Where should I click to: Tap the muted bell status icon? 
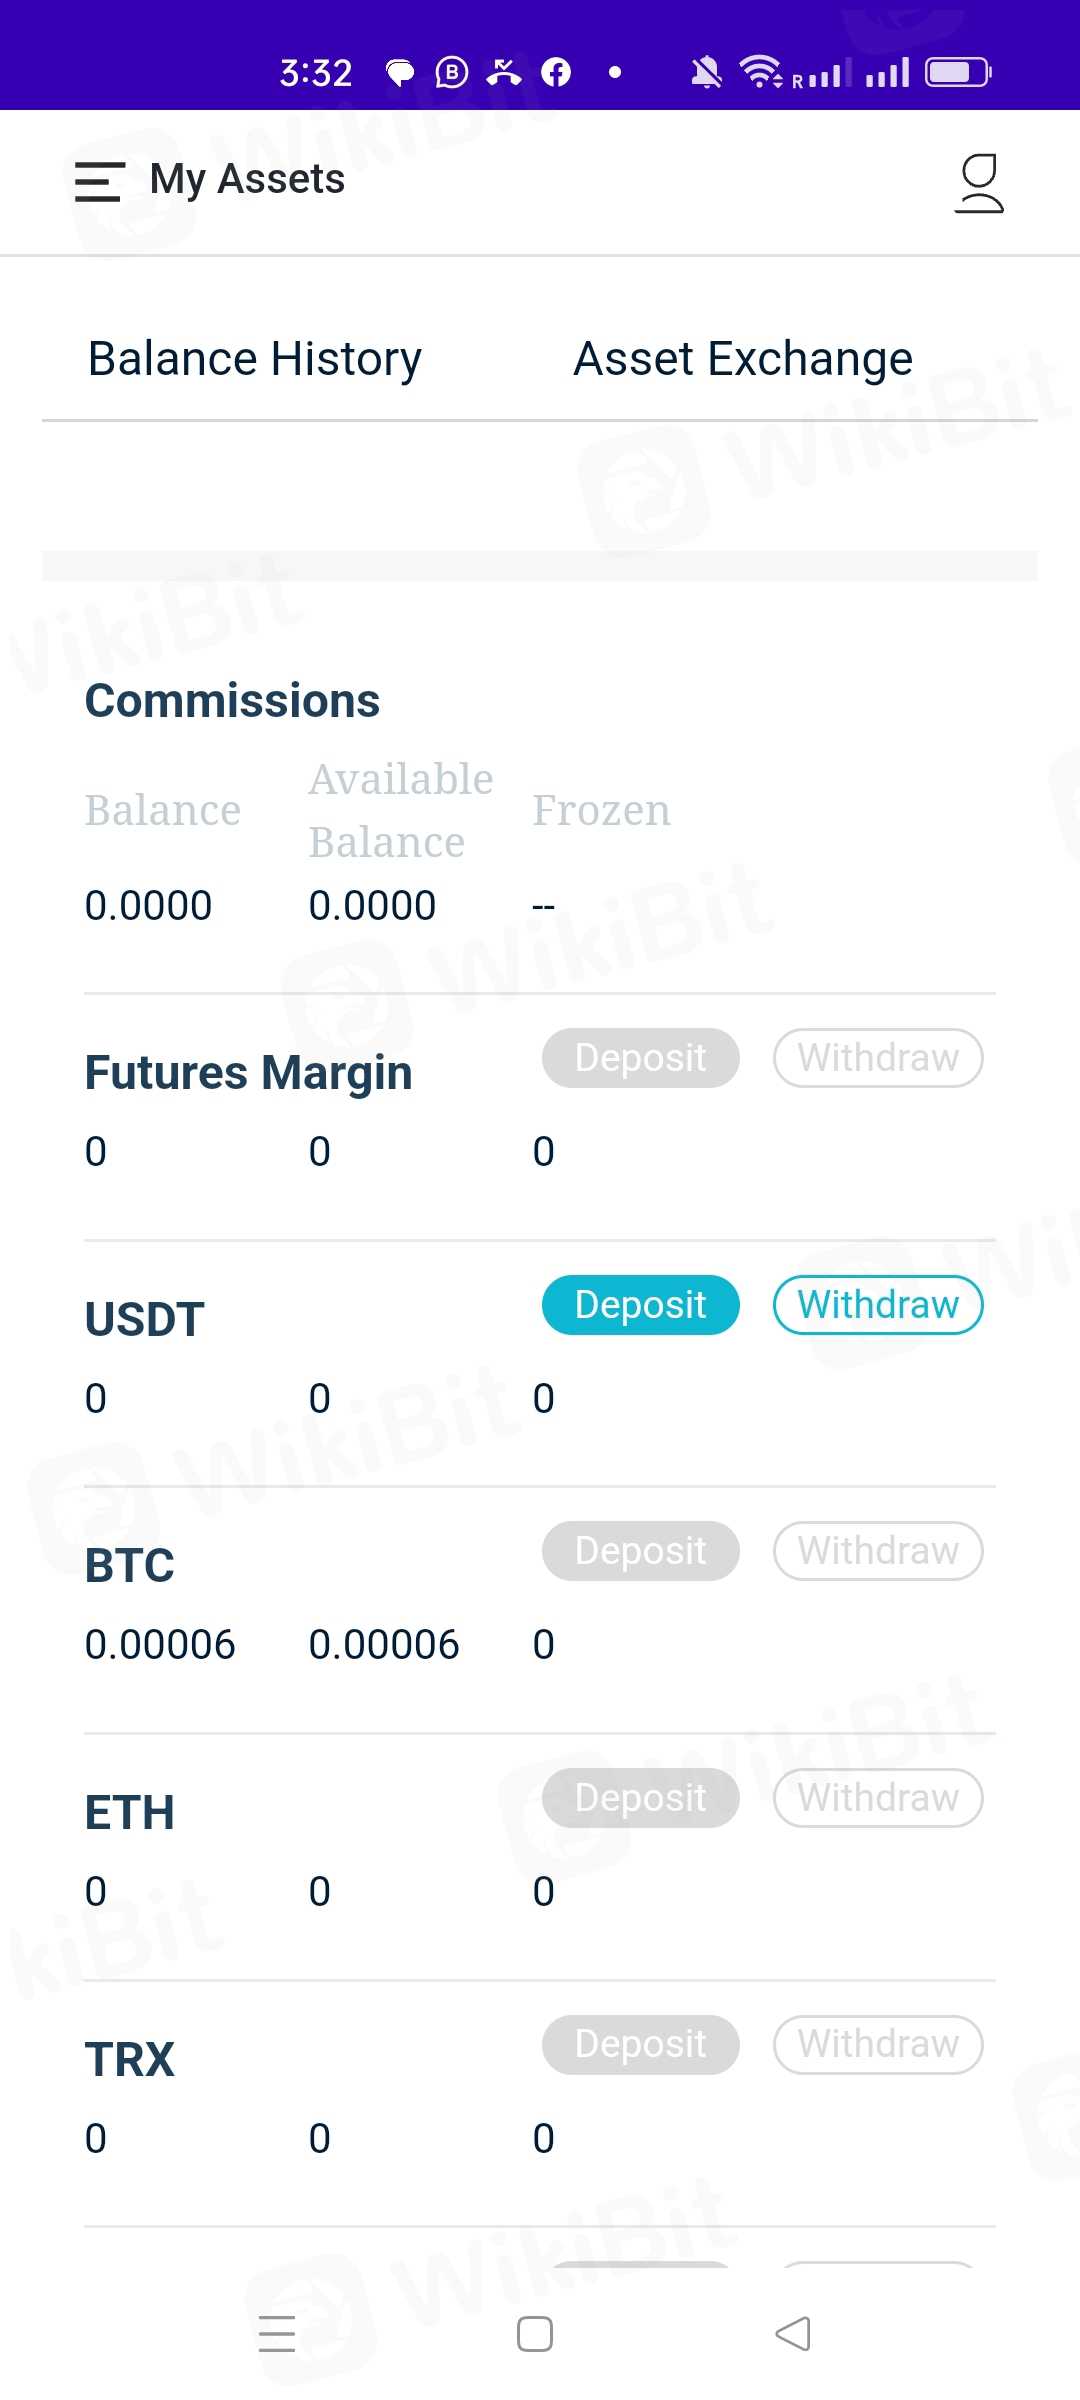(x=706, y=72)
